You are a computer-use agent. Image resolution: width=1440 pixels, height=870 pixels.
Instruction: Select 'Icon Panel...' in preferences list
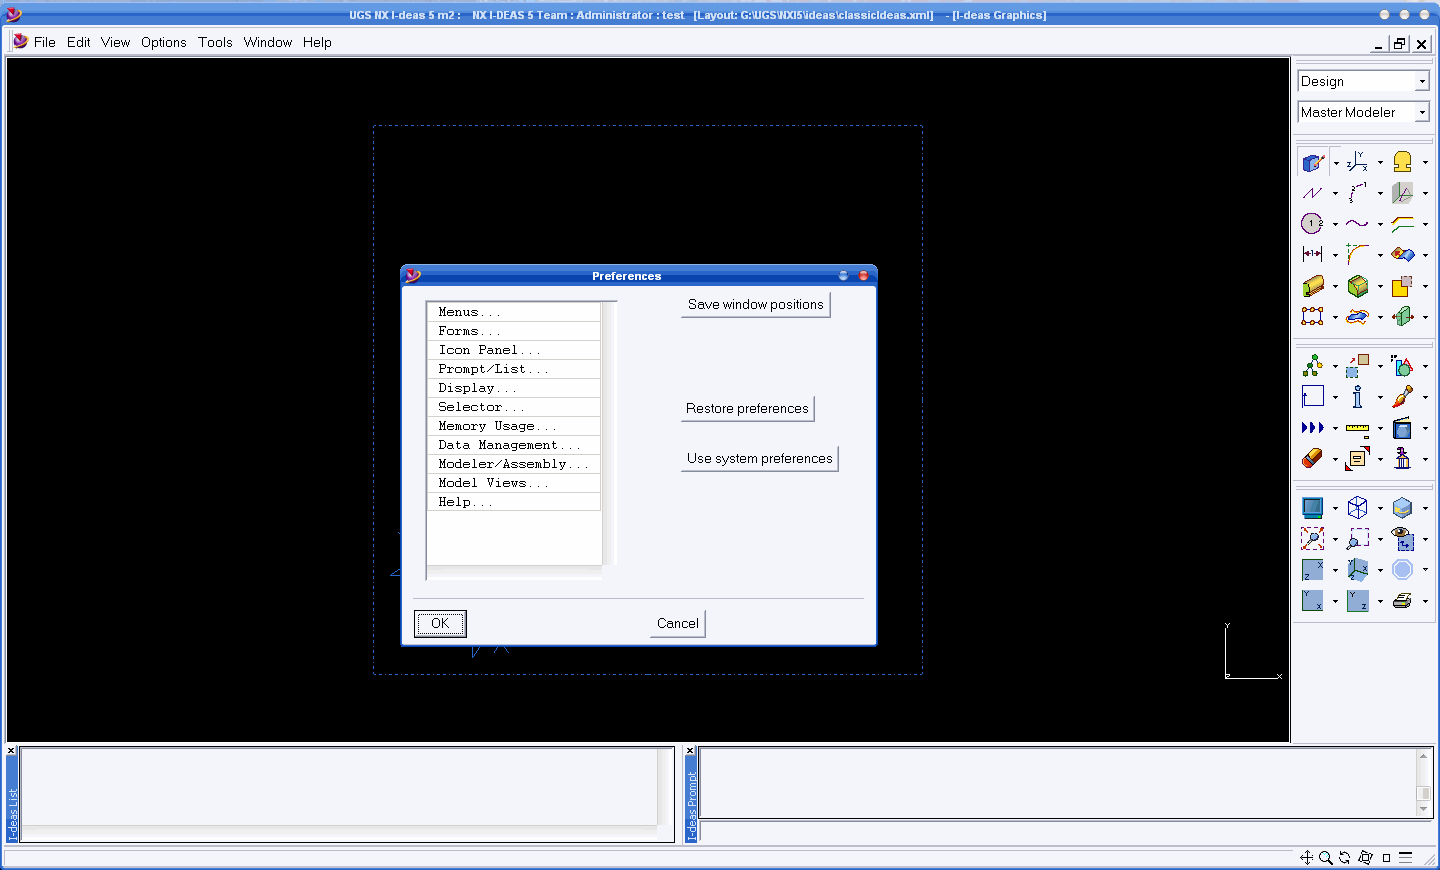coord(514,350)
